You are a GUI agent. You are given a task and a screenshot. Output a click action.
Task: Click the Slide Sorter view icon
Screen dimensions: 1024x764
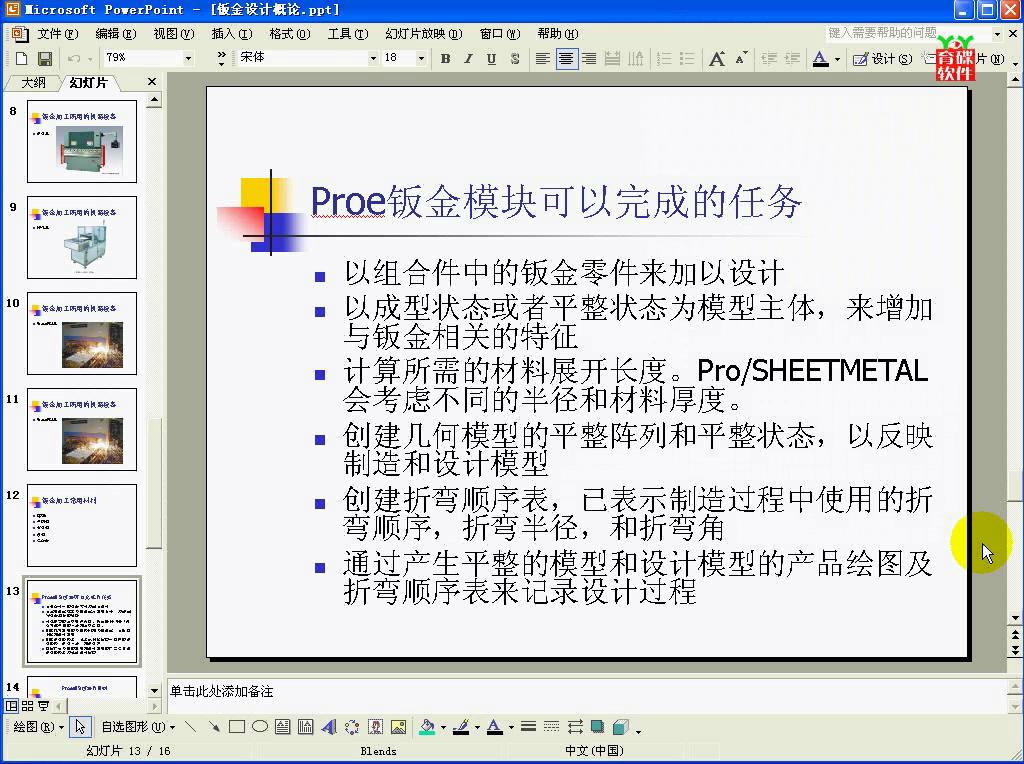tap(27, 706)
